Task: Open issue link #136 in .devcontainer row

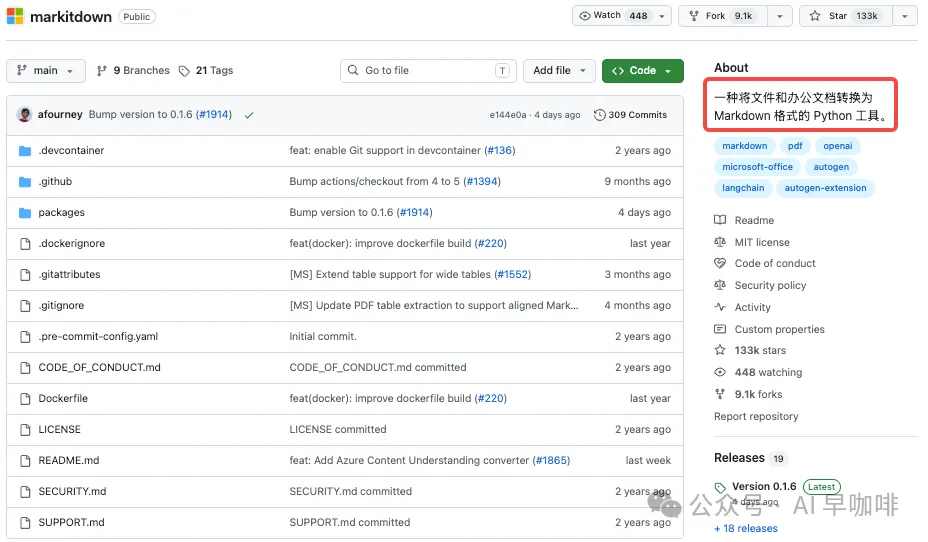Action: [x=500, y=150]
